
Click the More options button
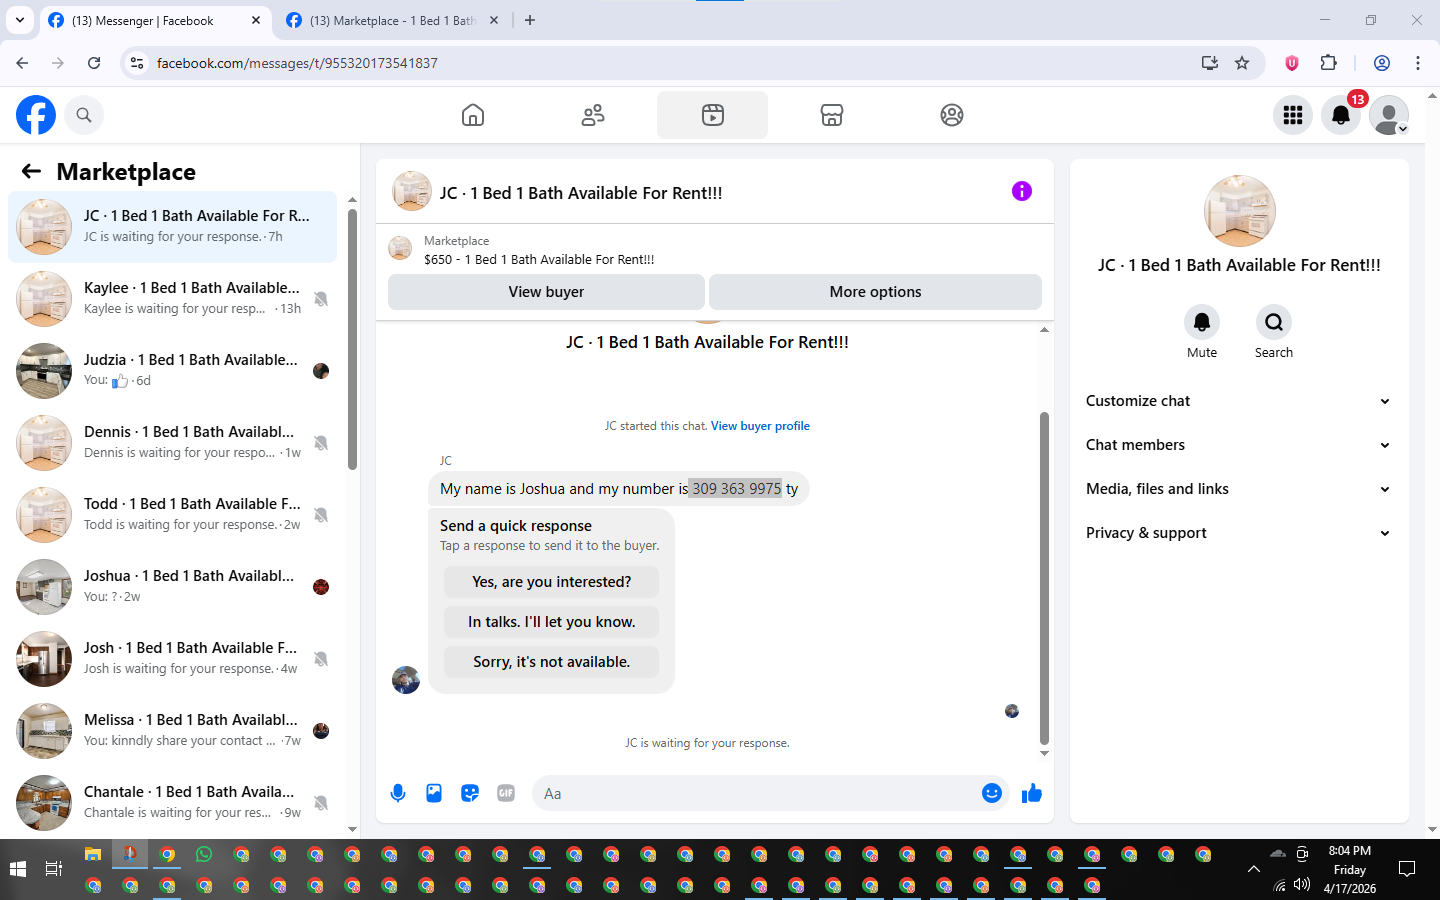[875, 292]
